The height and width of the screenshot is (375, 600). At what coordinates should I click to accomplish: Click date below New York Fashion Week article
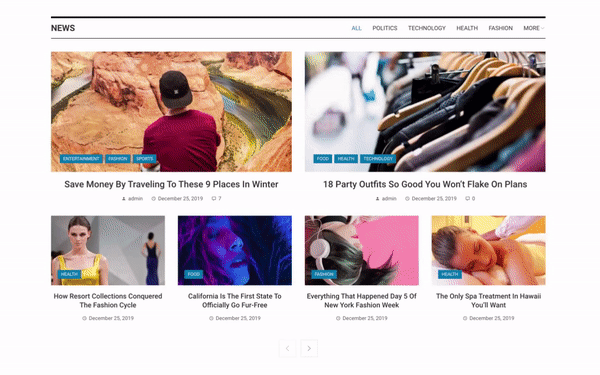tap(362, 318)
